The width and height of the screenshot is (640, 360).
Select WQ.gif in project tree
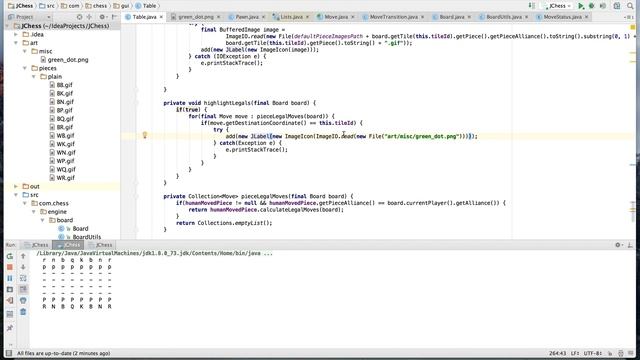coord(62,169)
